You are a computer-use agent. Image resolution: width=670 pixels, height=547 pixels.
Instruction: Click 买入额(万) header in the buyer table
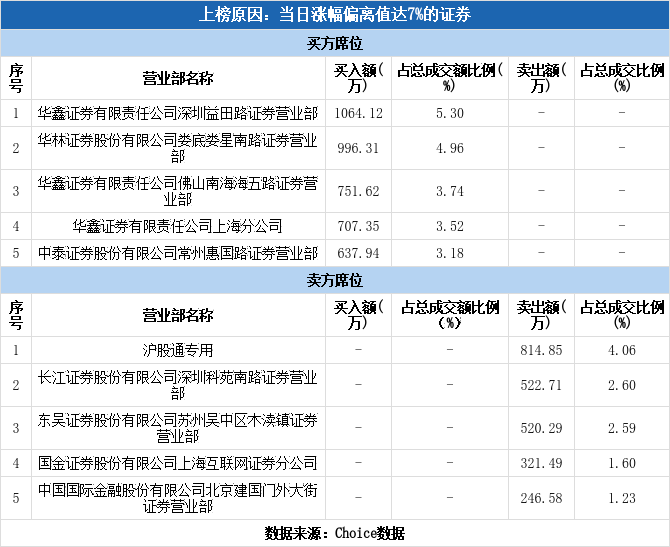tap(359, 78)
